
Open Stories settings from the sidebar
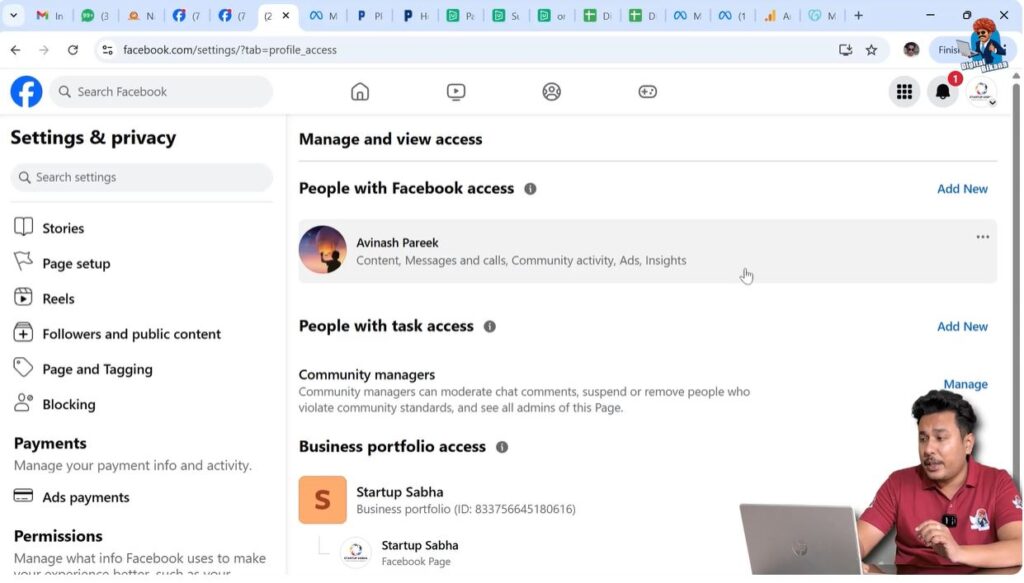pyautogui.click(x=62, y=228)
